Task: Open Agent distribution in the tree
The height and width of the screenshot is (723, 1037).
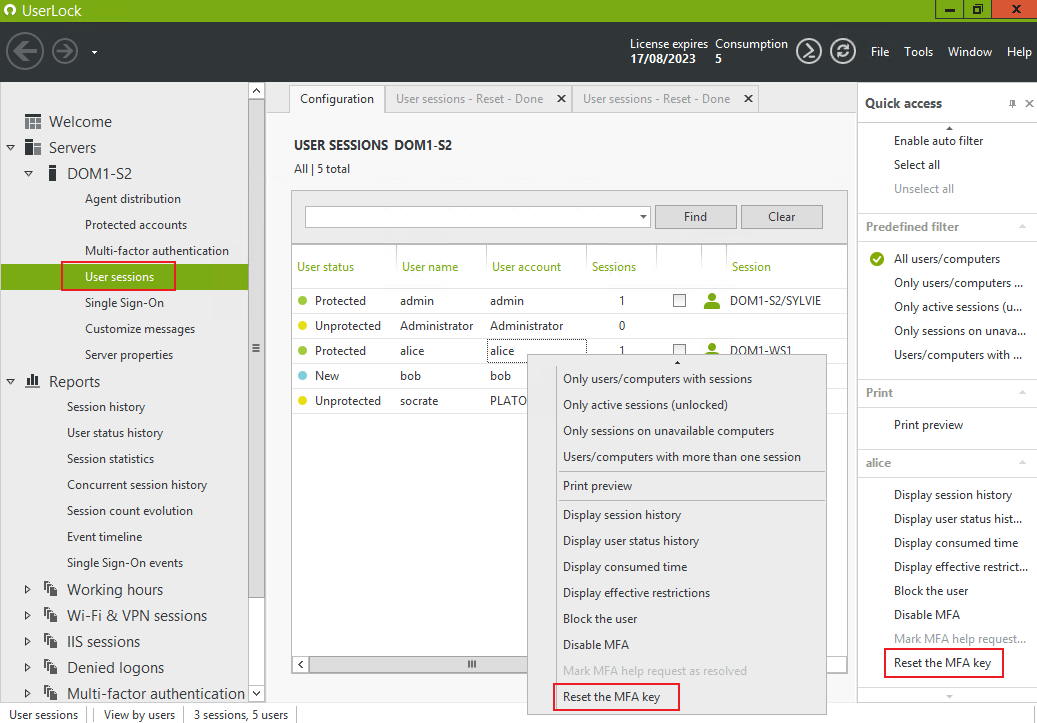Action: [132, 199]
